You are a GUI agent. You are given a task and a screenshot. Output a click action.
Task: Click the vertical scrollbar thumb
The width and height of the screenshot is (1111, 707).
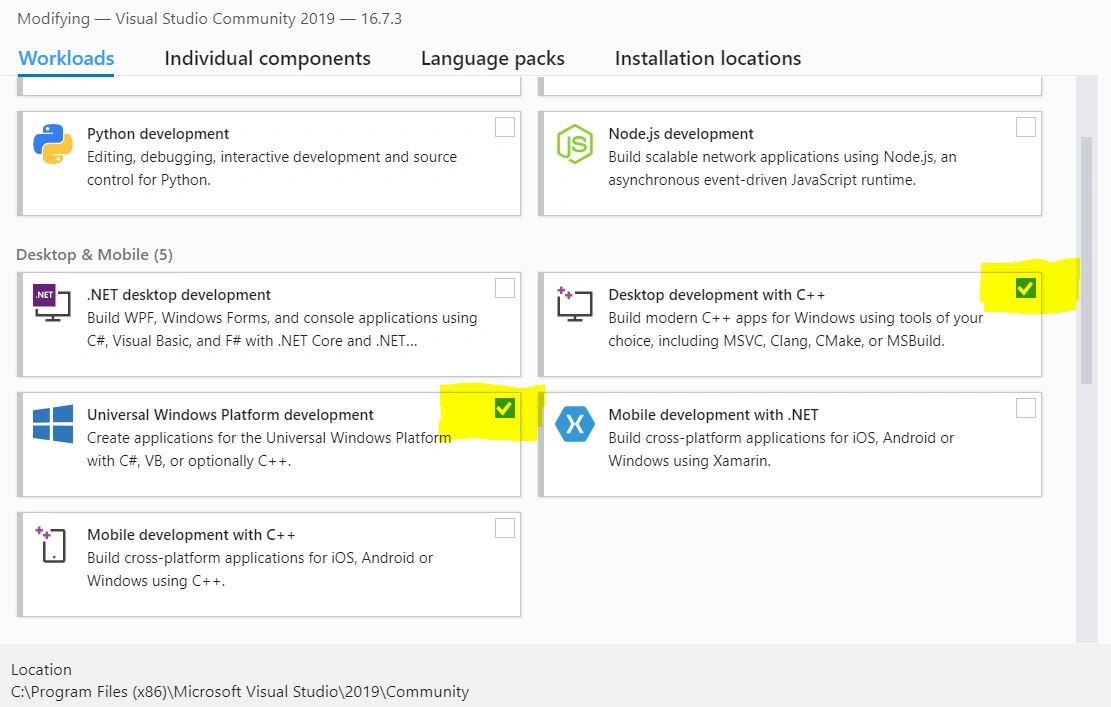pyautogui.click(x=1086, y=260)
